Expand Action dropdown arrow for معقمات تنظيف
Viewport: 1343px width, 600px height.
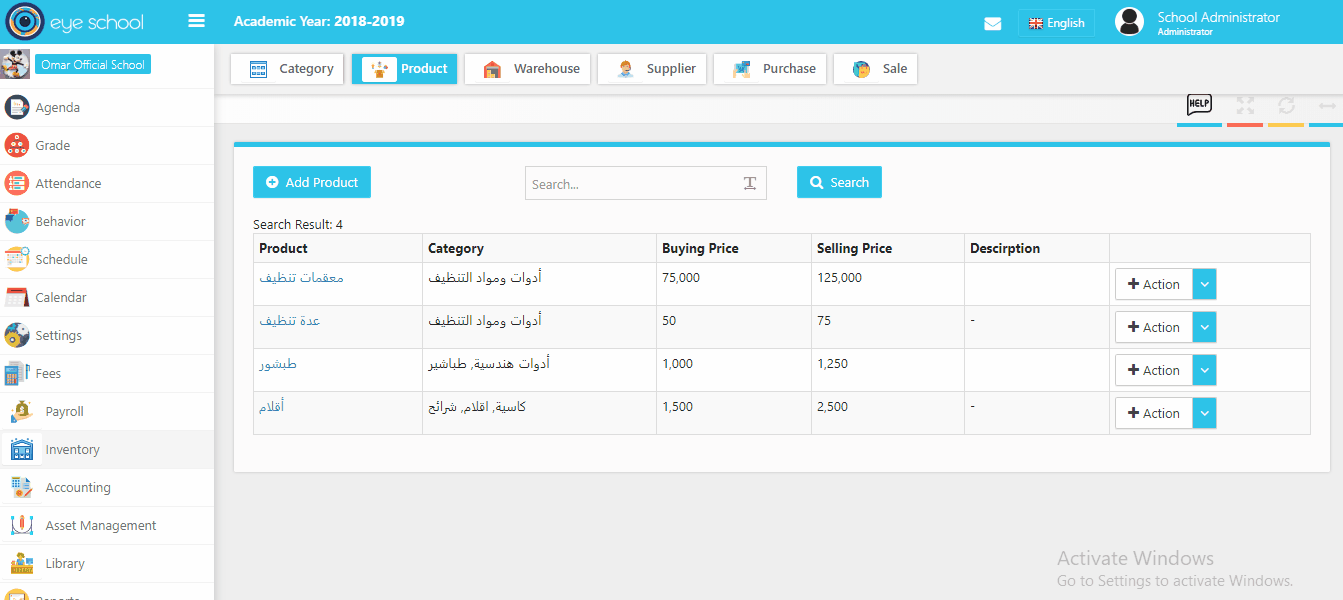coord(1205,284)
